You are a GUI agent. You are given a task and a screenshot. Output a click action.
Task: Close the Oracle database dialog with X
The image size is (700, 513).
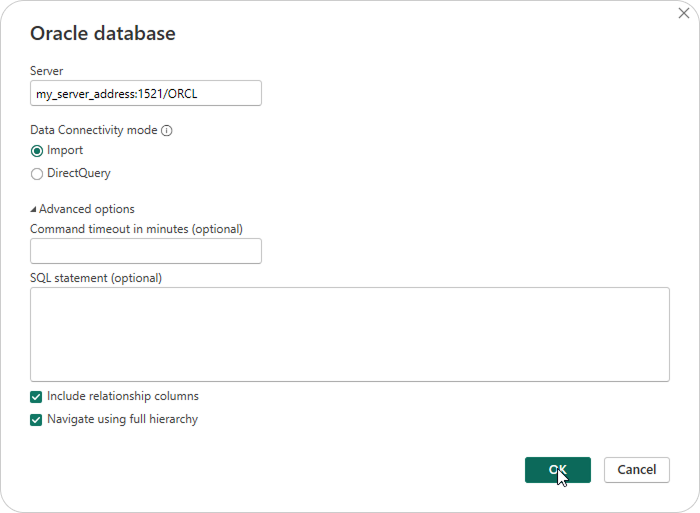[683, 14]
